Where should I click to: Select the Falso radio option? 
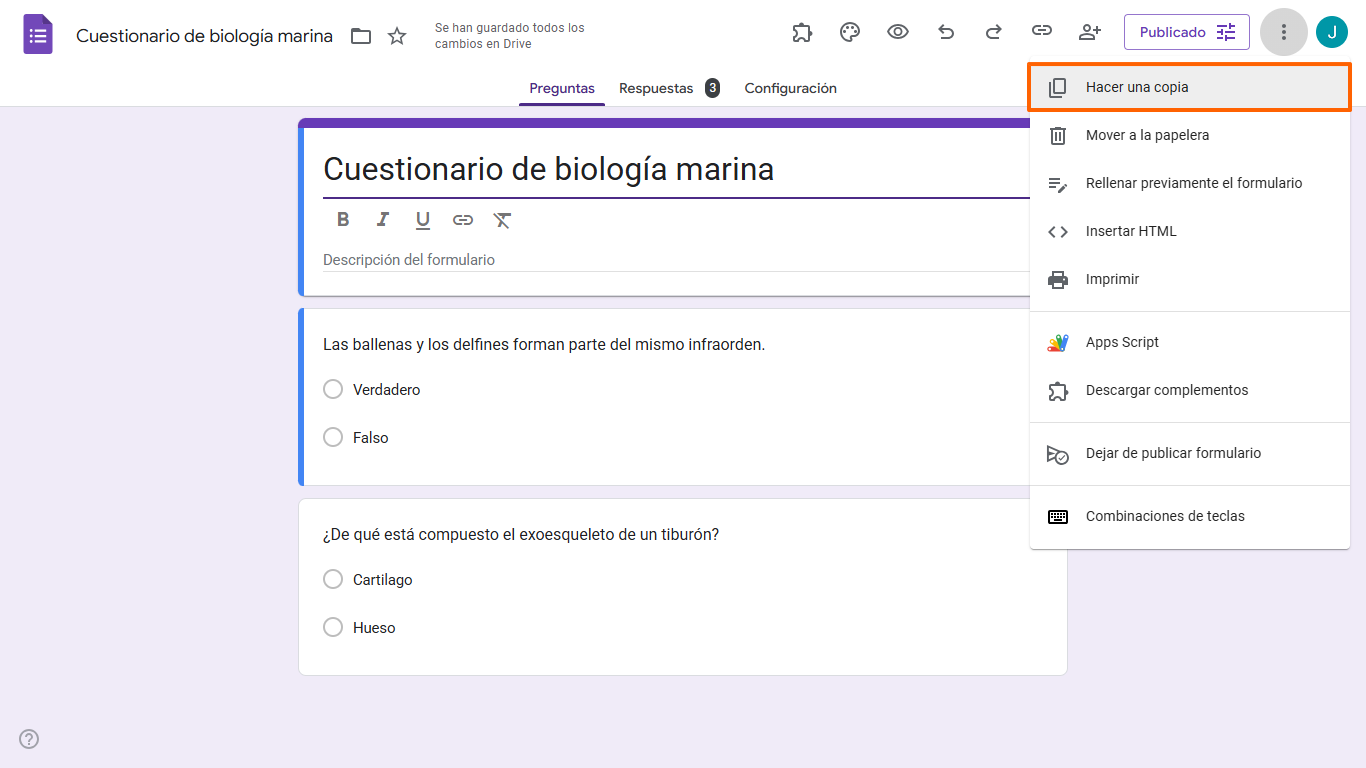(x=333, y=437)
